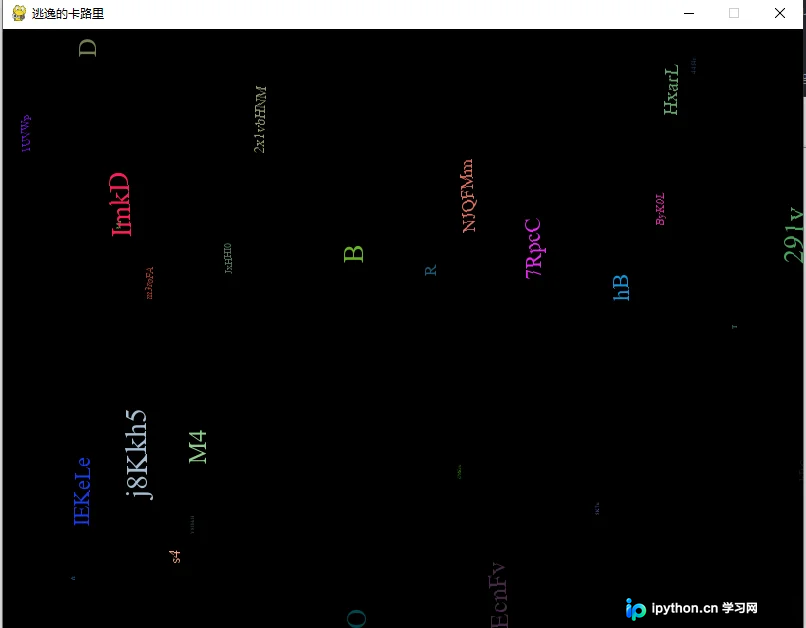Click the green rotated text "HxarL"

(x=671, y=89)
